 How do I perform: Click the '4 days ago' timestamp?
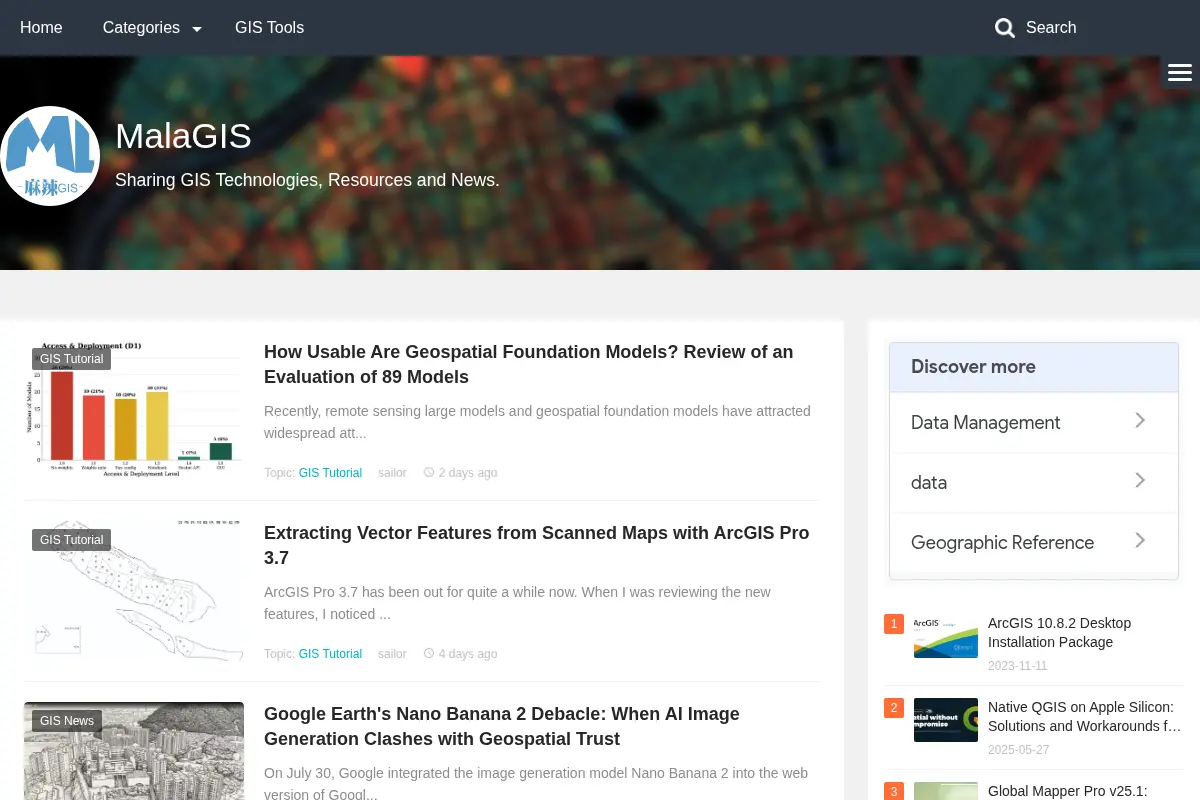pyautogui.click(x=468, y=653)
